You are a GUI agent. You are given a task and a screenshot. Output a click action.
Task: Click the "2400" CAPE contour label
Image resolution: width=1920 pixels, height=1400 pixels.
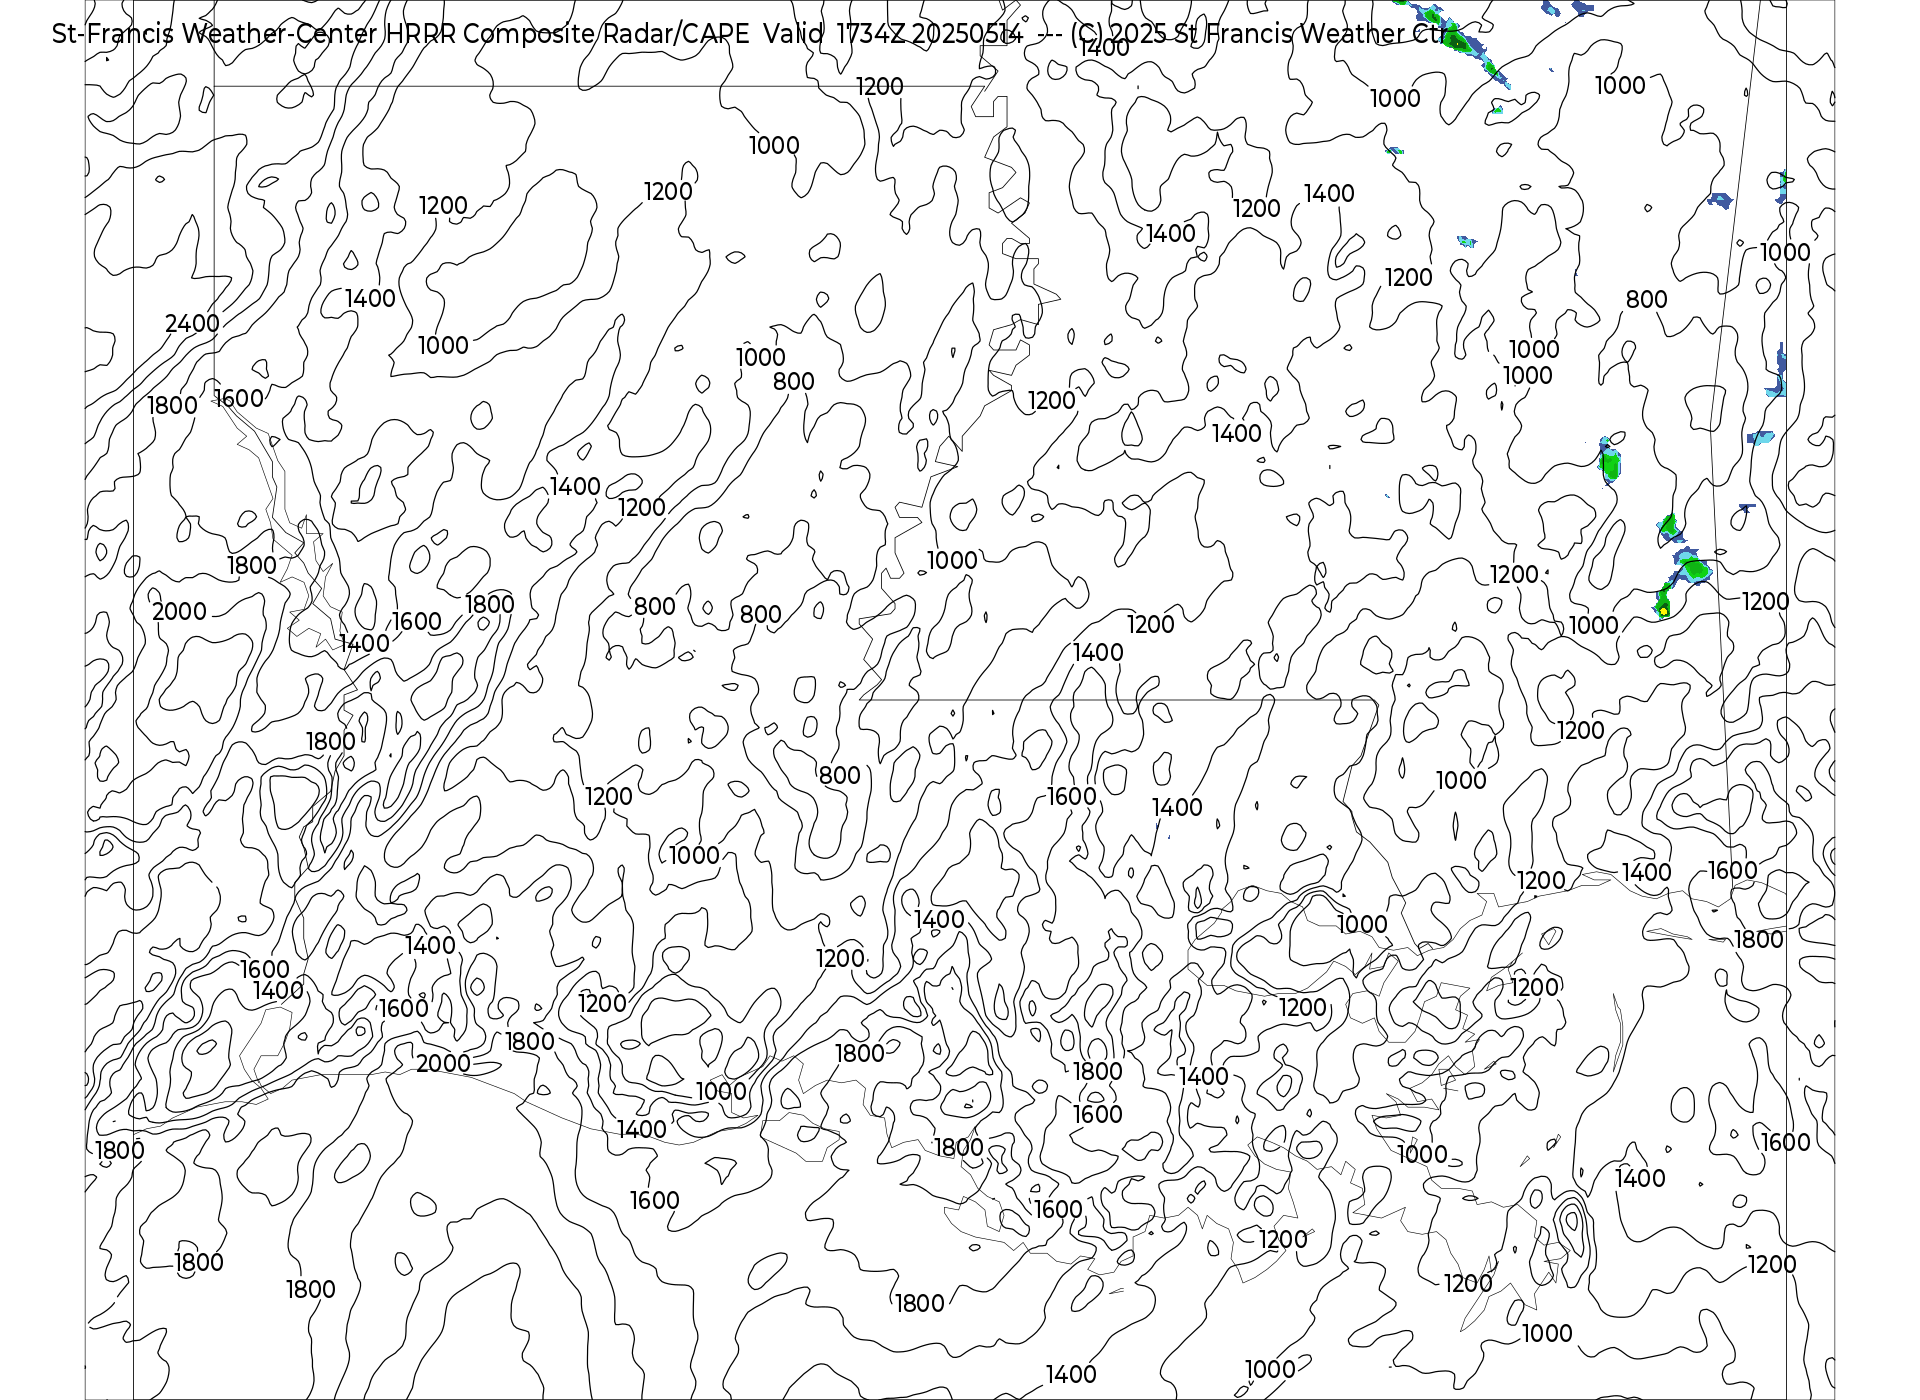click(x=192, y=323)
